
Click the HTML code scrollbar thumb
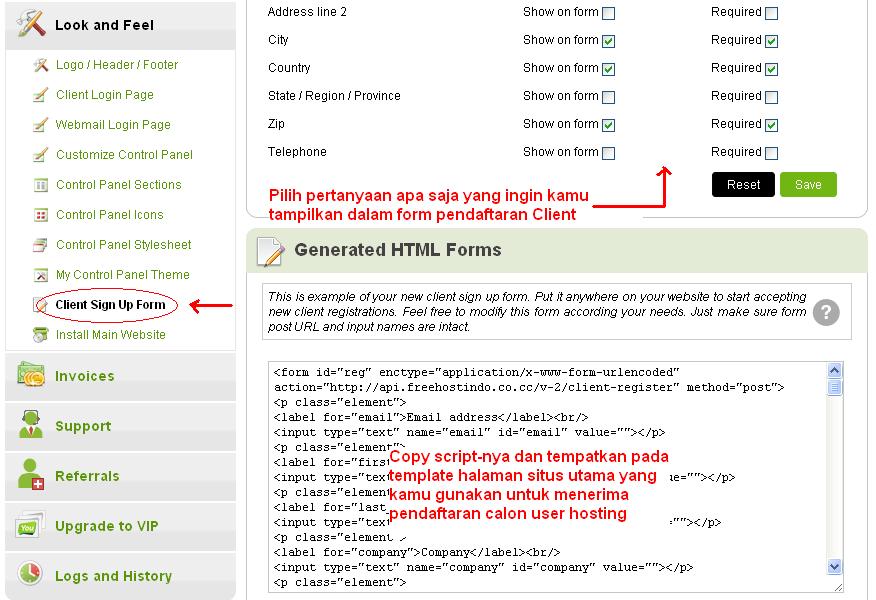[x=834, y=387]
